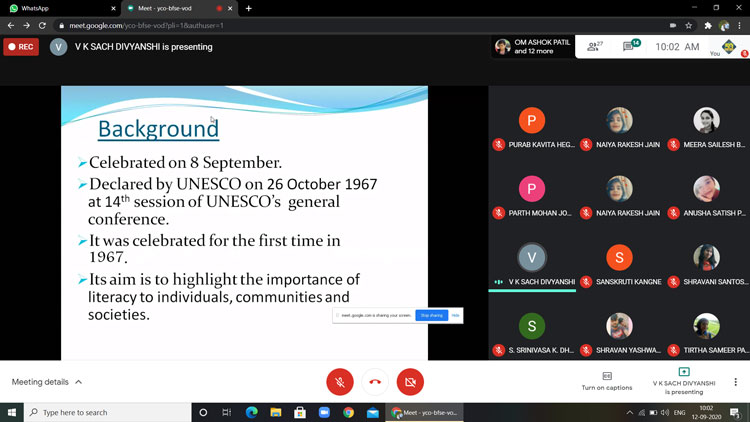The image size is (750, 422).
Task: Click the V K SACH DIVYANSHI is presenting button
Action: (684, 381)
